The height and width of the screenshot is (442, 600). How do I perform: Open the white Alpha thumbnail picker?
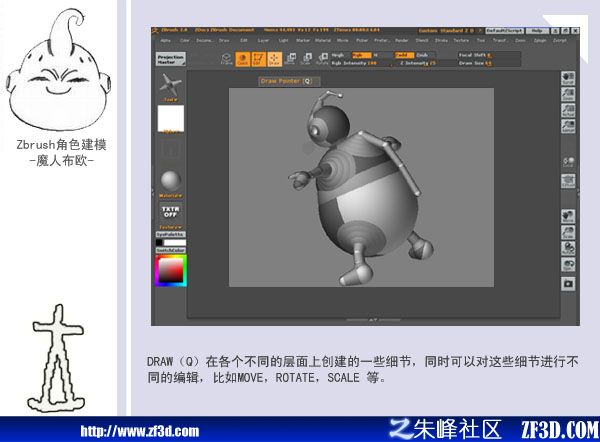click(x=171, y=119)
